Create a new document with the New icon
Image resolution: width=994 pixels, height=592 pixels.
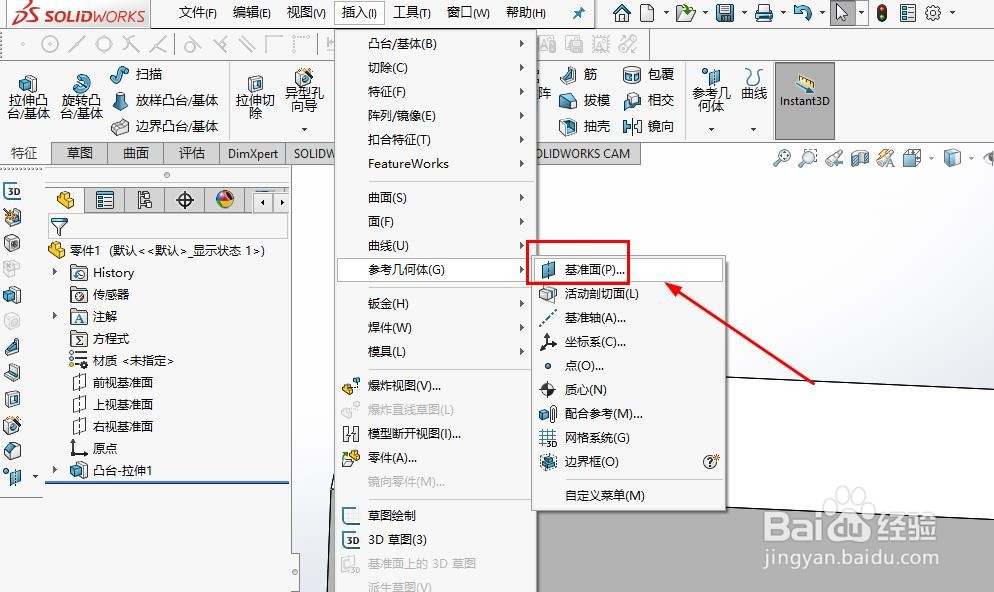click(x=647, y=13)
